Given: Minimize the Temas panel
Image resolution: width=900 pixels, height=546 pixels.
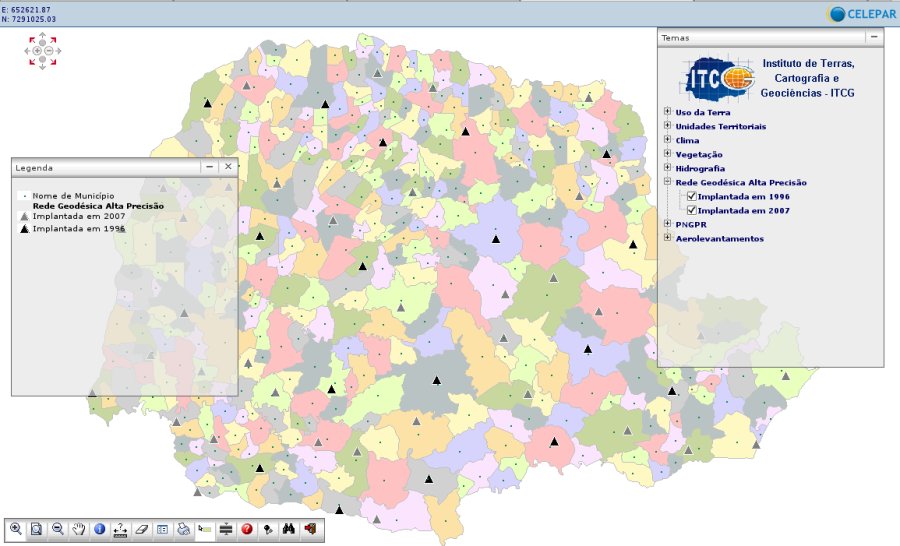Looking at the screenshot, I should (x=873, y=37).
